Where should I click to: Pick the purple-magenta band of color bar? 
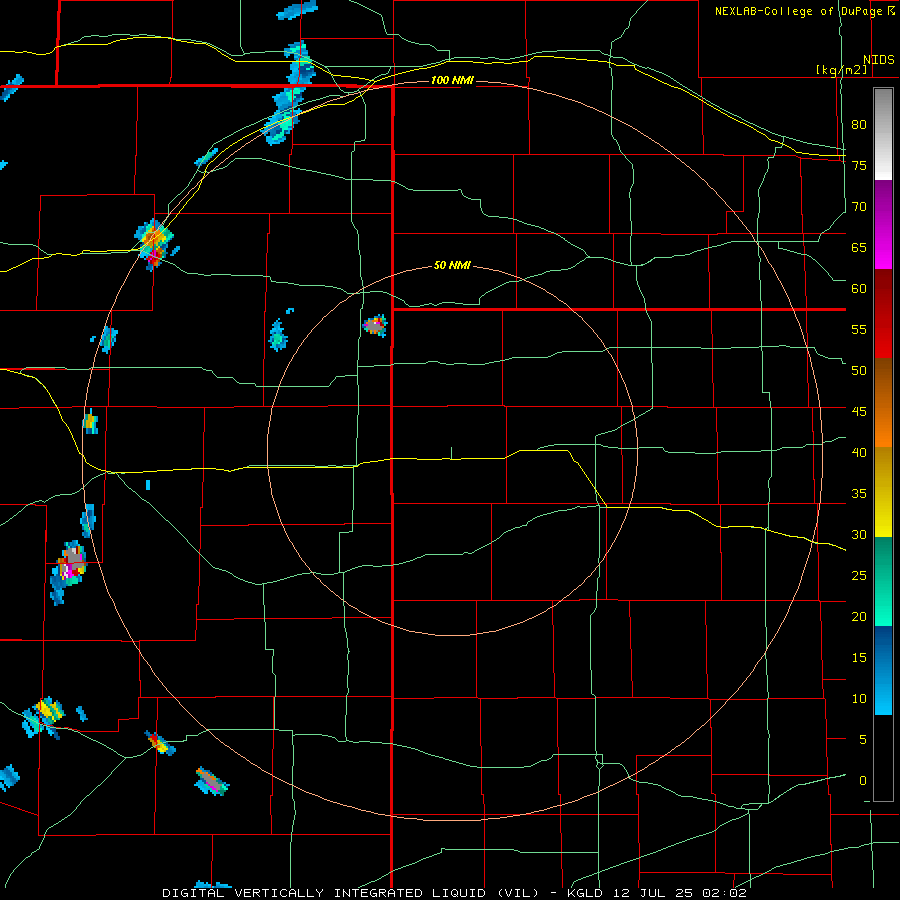[x=883, y=224]
